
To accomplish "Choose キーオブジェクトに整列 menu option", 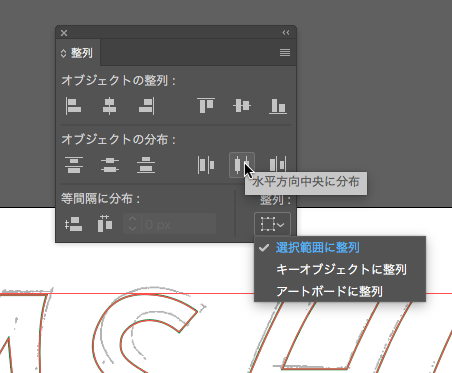I will point(340,269).
